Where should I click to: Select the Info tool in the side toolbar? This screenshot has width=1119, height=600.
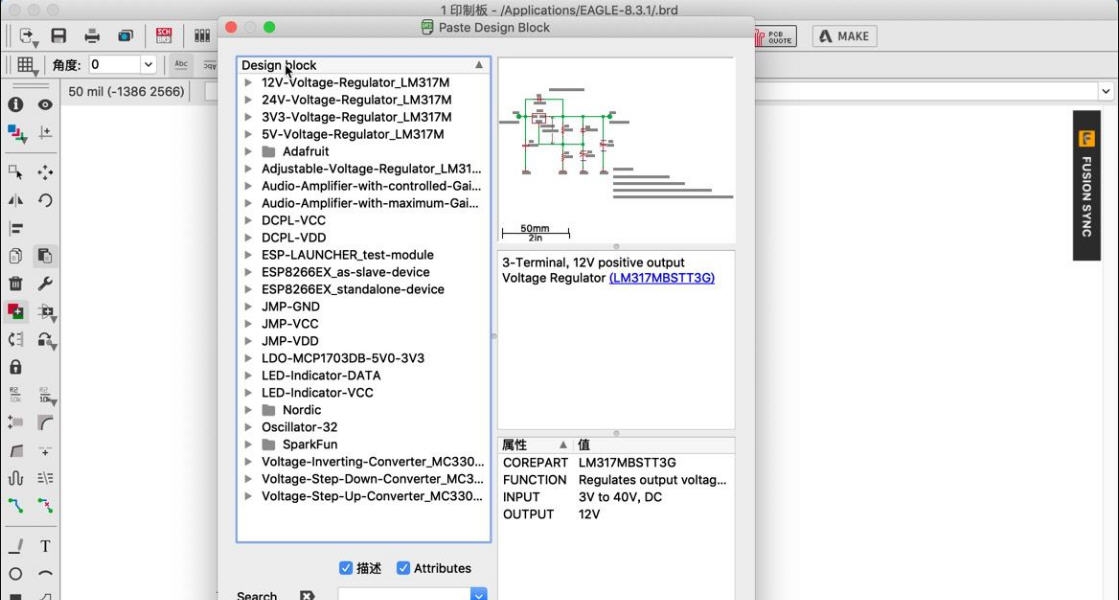tap(15, 105)
